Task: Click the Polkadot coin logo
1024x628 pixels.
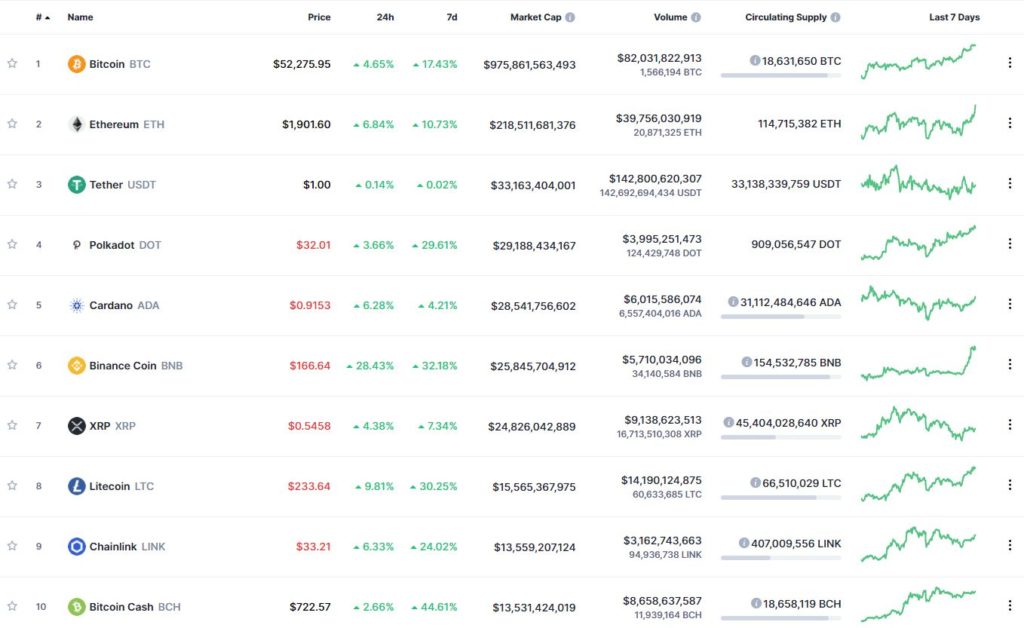Action: point(76,245)
